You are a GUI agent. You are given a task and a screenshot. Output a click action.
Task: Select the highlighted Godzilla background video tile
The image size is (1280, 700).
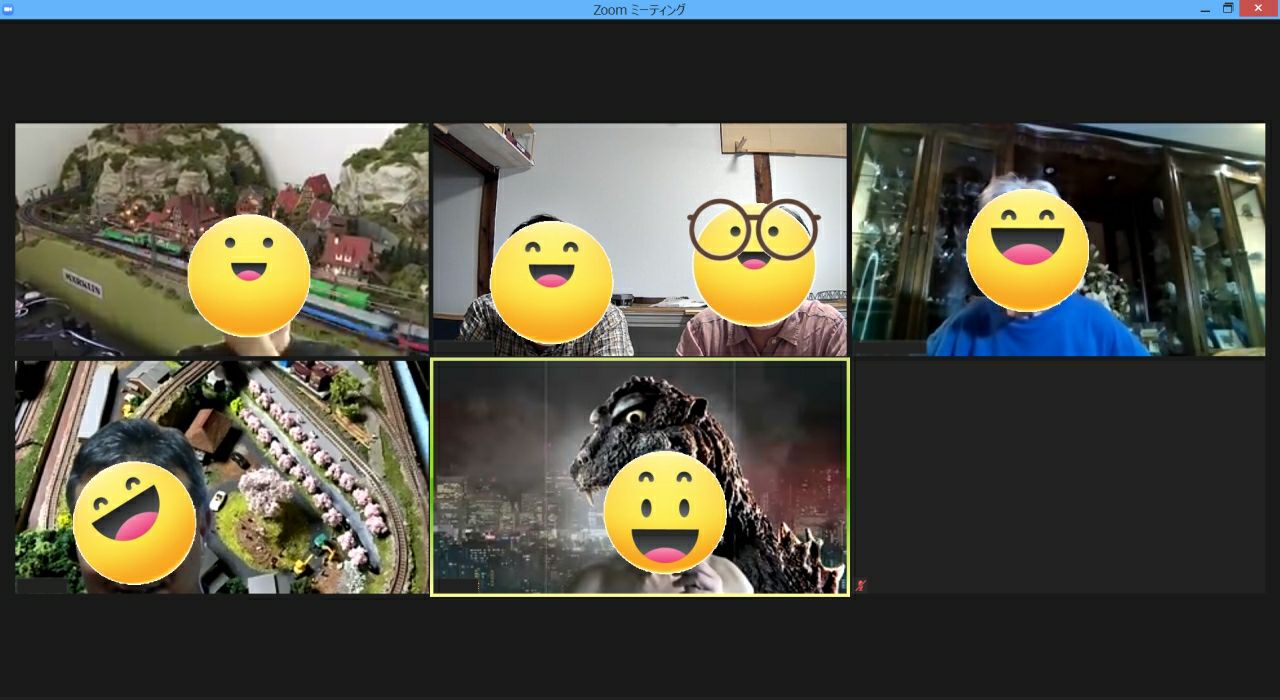coord(640,477)
